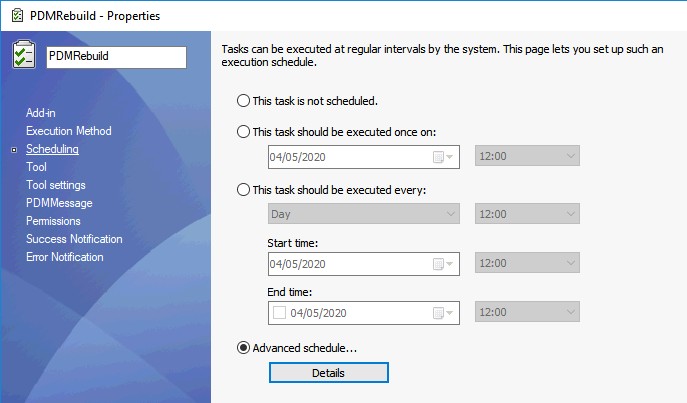Open the Success Notification page
The height and width of the screenshot is (403, 687).
(74, 239)
